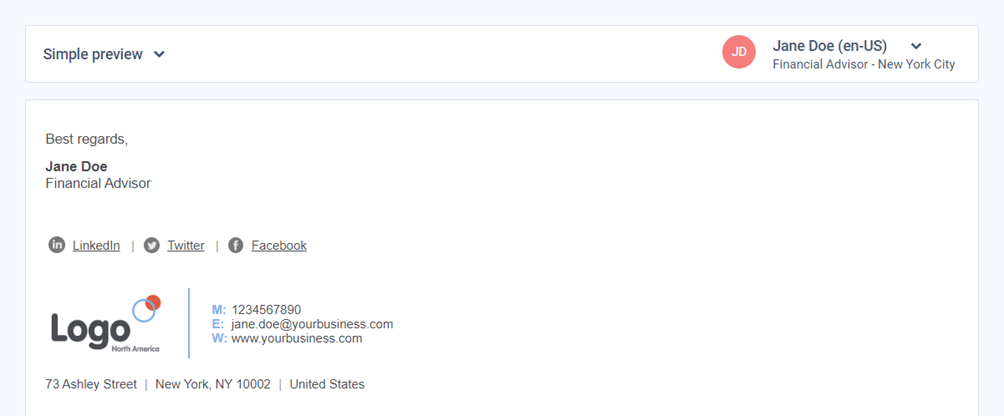Expand the Simple preview dropdown chevron
The image size is (1004, 416).
[159, 54]
